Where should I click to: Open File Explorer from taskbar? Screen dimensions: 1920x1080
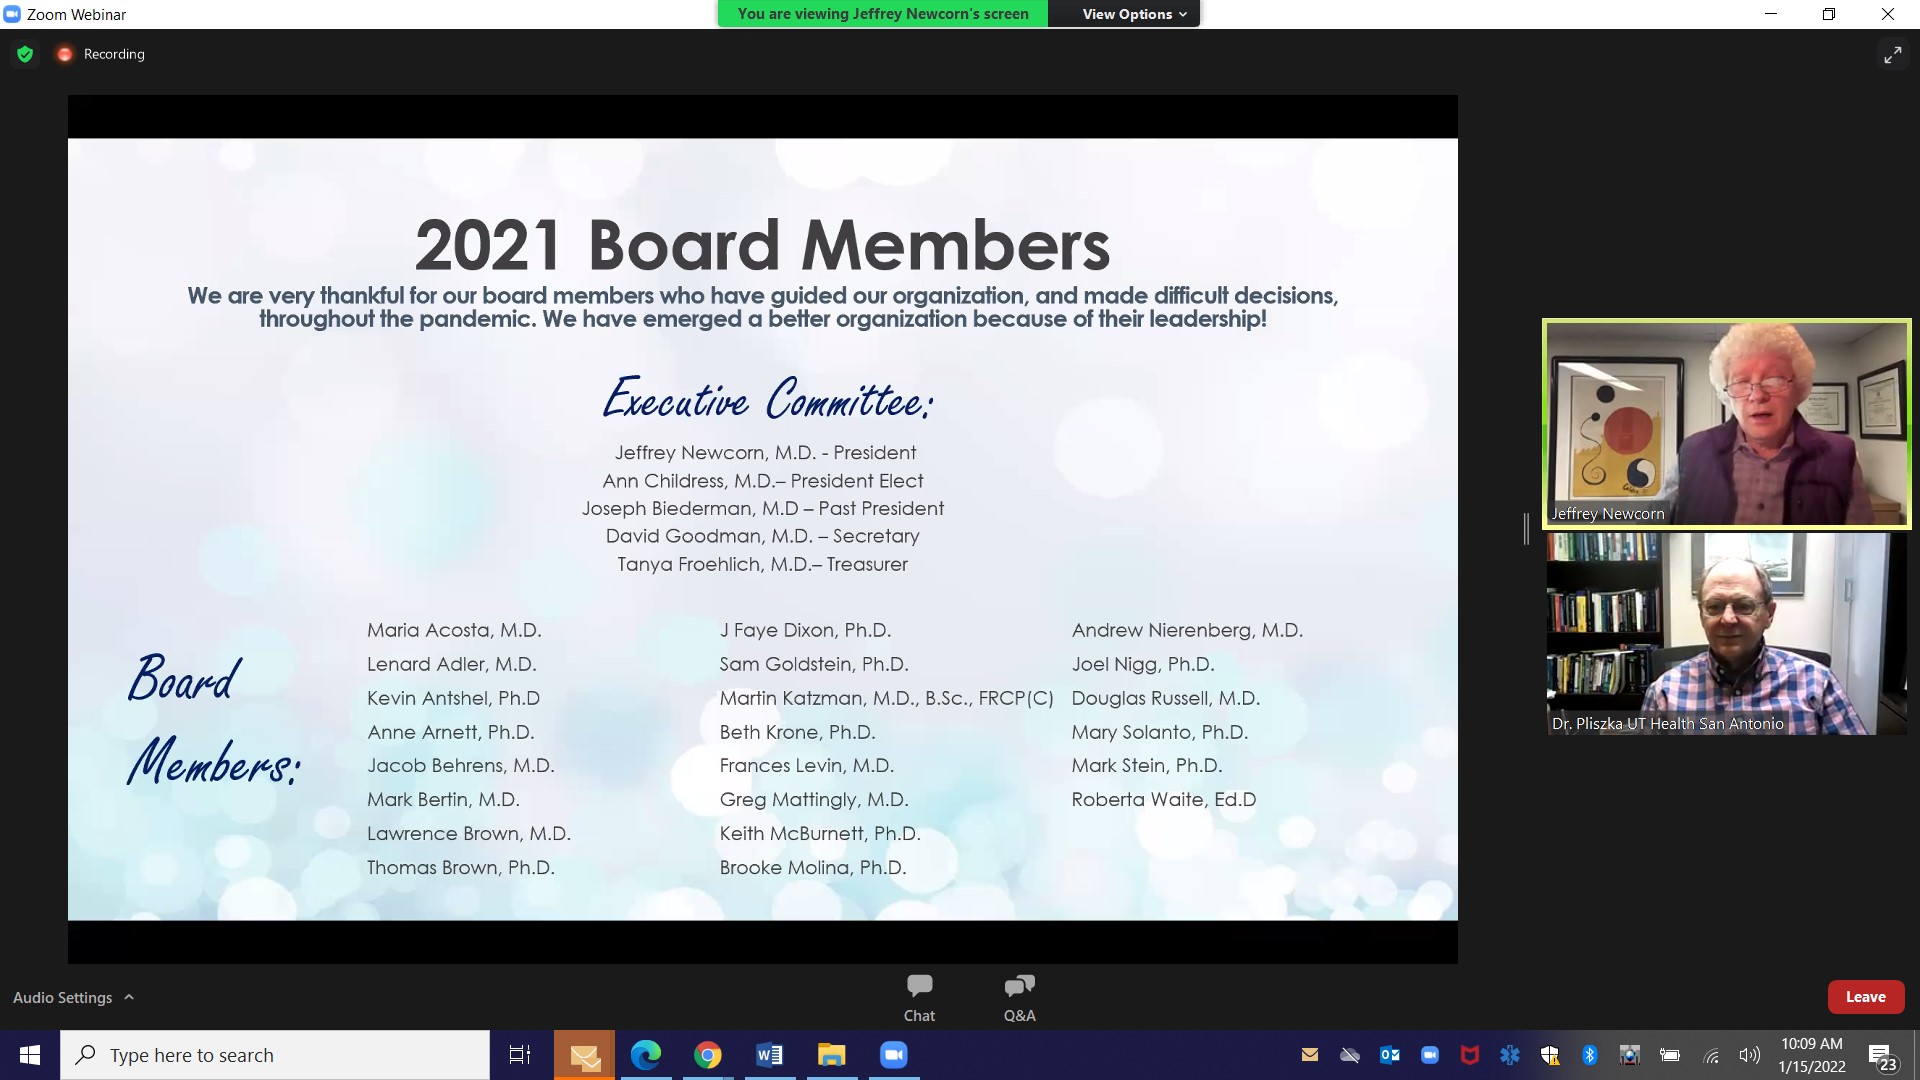pyautogui.click(x=831, y=1055)
